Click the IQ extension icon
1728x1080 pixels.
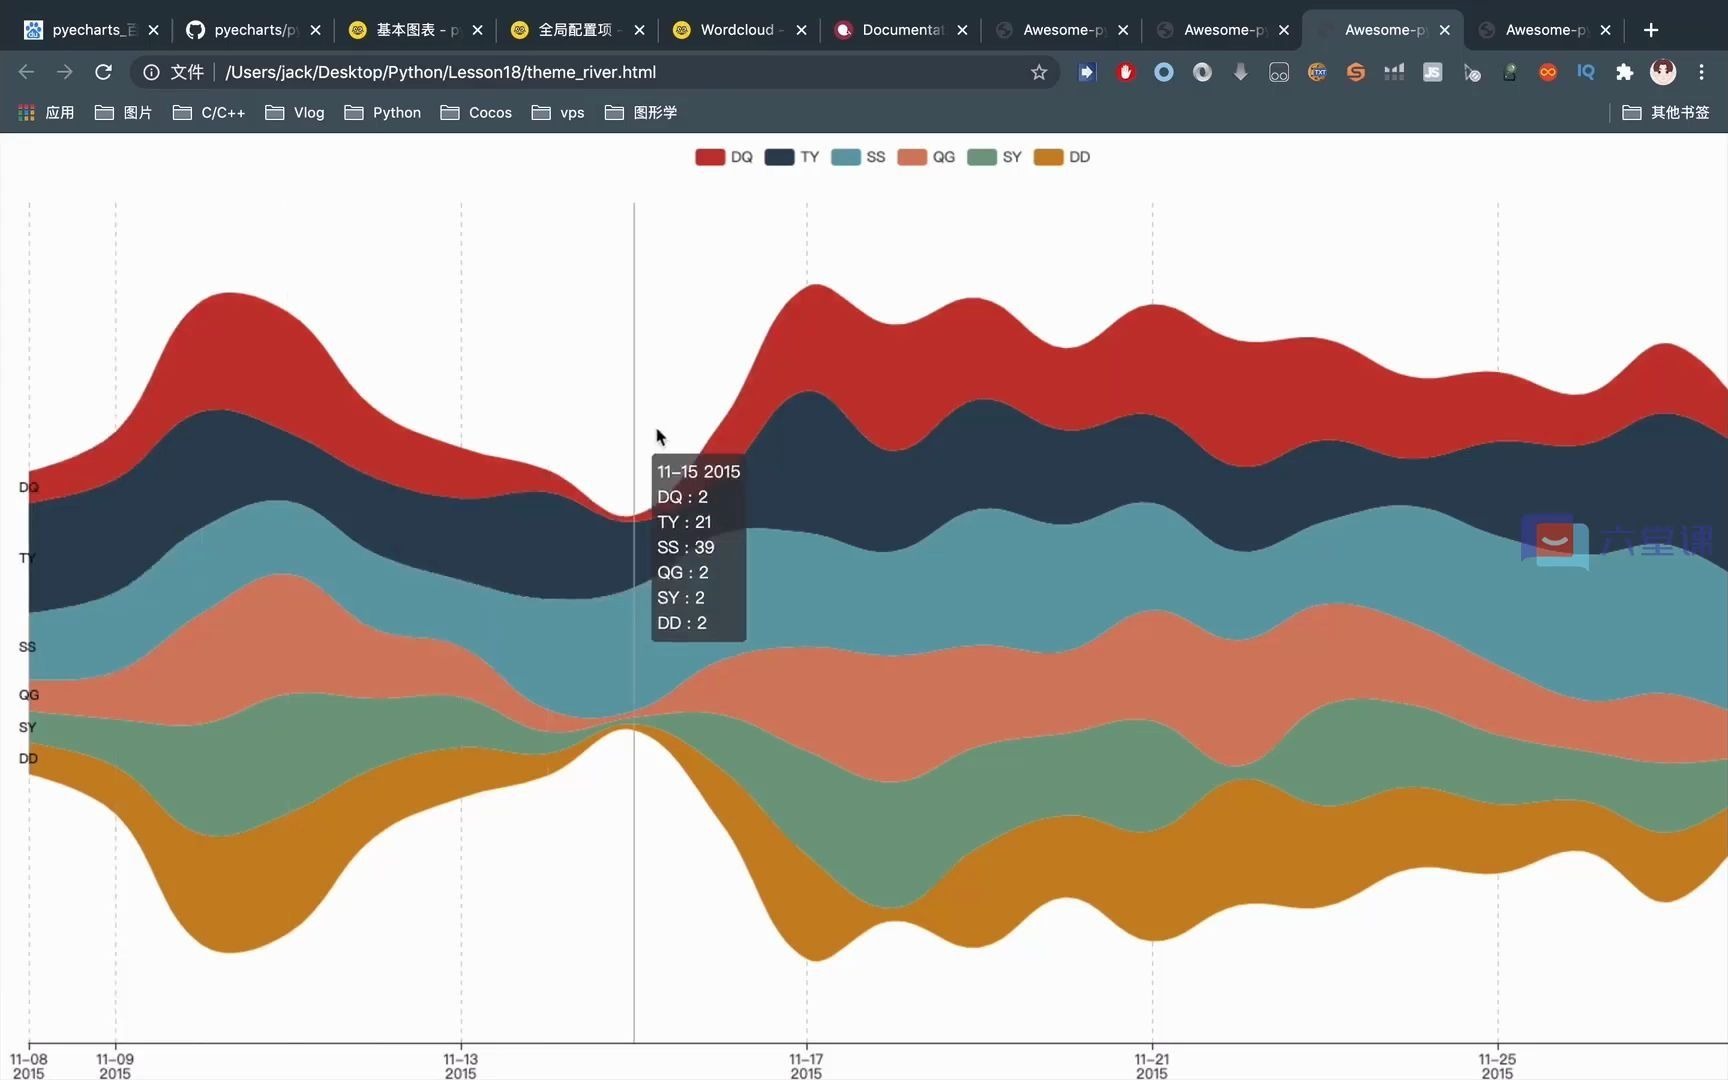(1586, 72)
